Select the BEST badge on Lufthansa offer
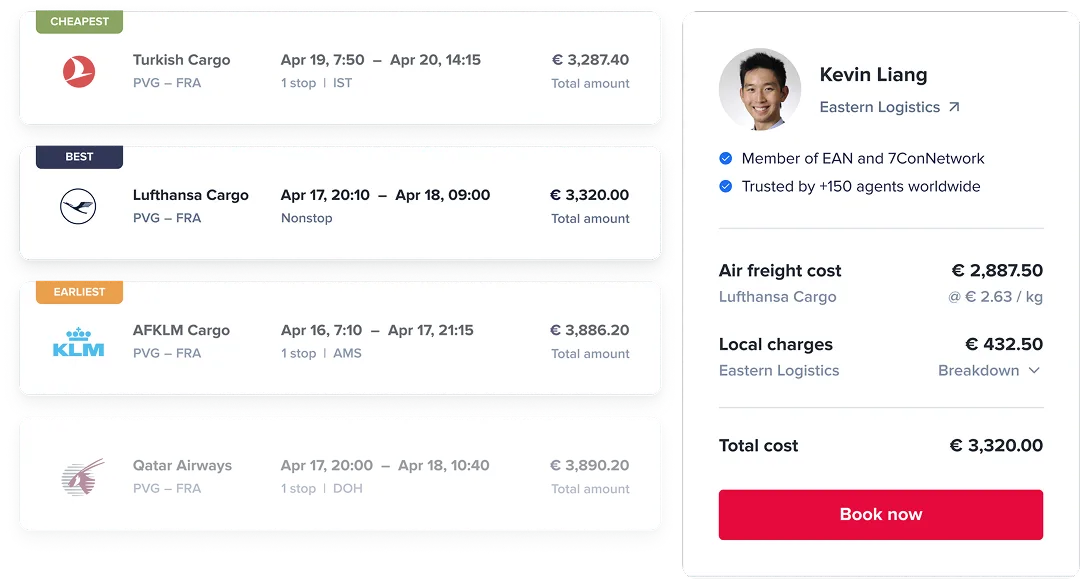The height and width of the screenshot is (579, 1080). (79, 156)
